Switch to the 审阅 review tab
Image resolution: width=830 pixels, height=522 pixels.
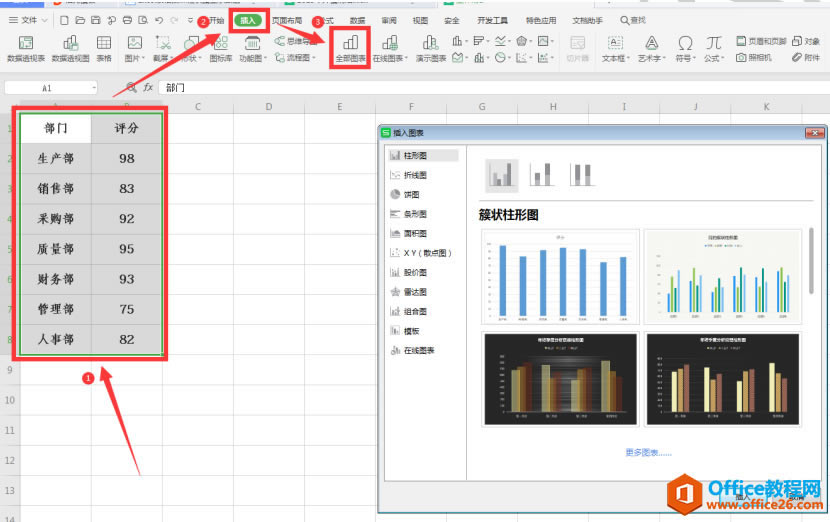coord(389,20)
